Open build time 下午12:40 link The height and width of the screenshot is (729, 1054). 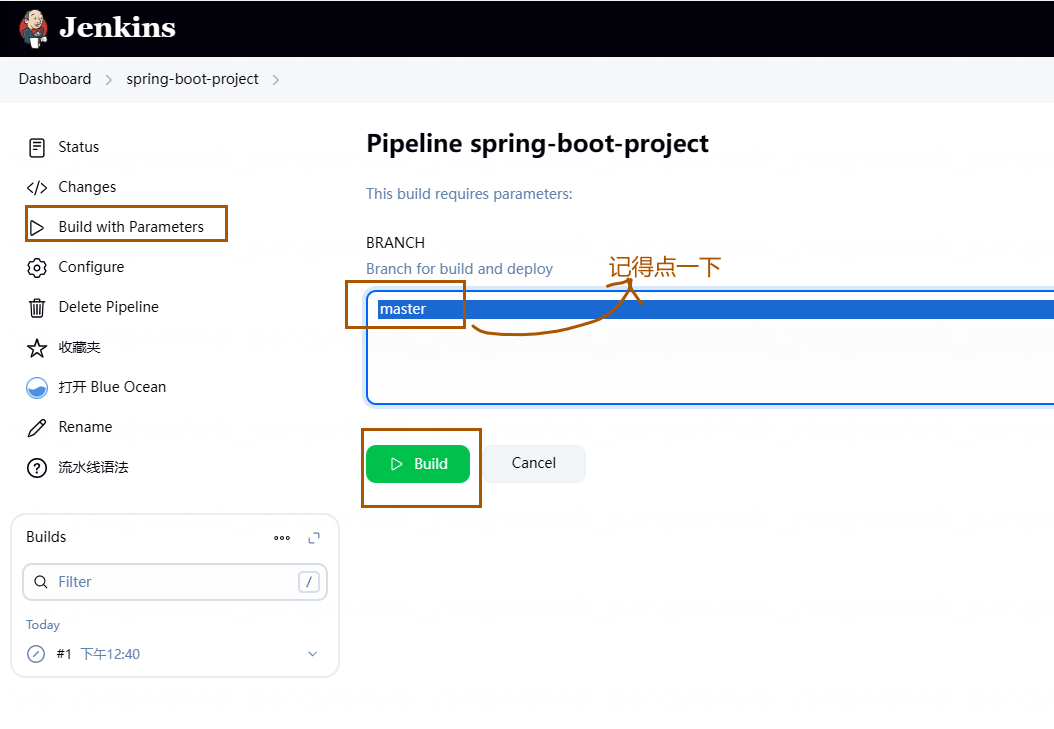[x=110, y=654]
